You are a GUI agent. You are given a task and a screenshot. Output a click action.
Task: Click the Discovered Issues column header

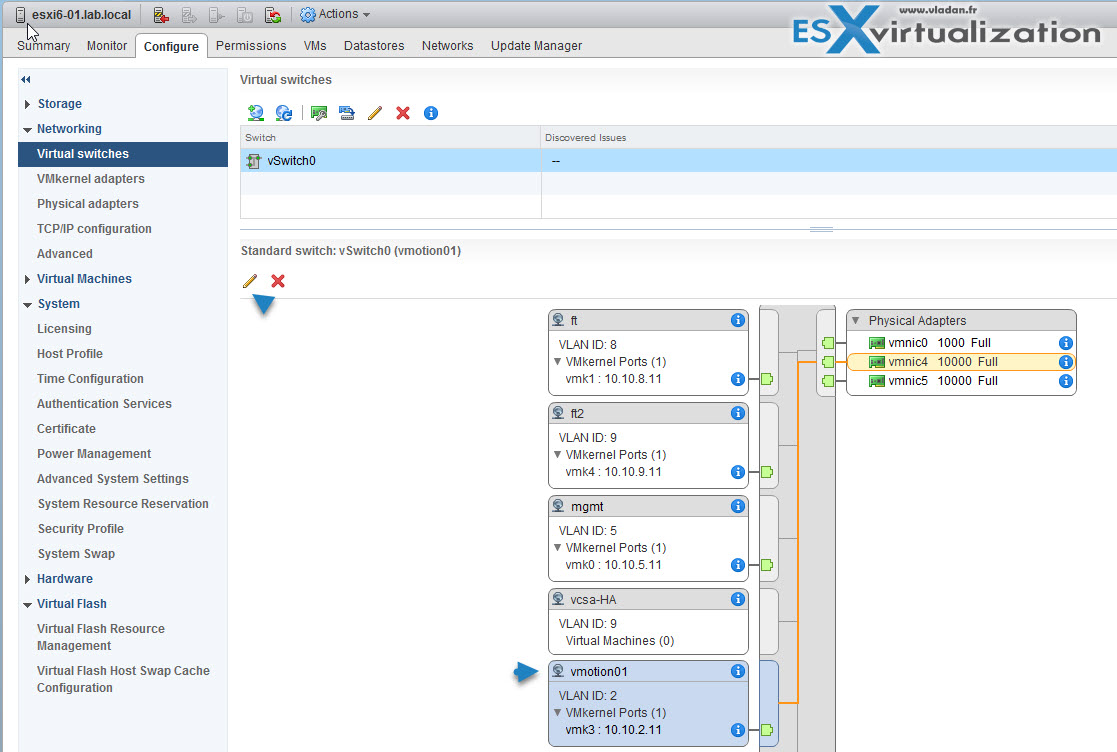828,137
